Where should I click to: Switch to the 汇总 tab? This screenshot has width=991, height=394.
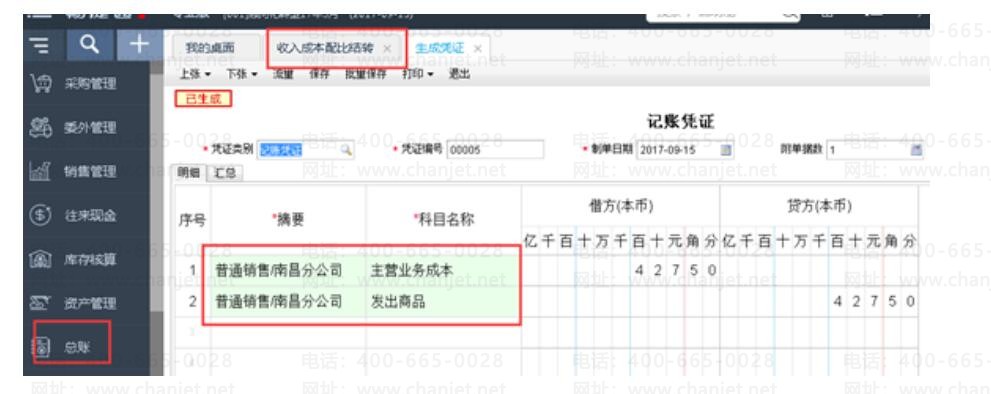pyautogui.click(x=225, y=173)
